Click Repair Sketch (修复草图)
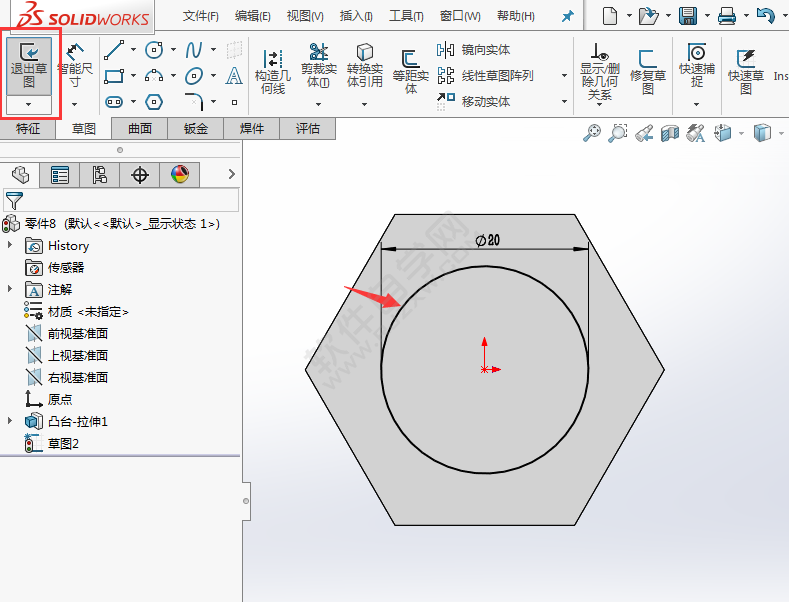The height and width of the screenshot is (602, 789). (648, 72)
